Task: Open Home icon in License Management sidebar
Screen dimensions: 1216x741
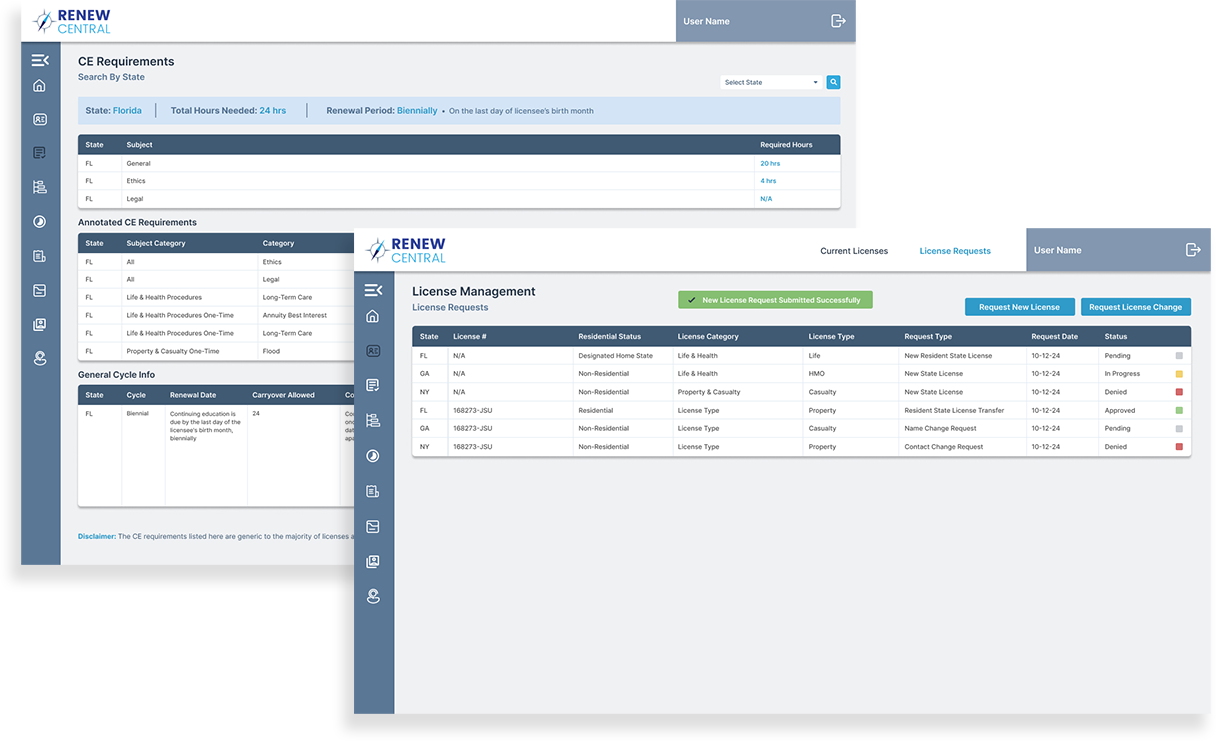Action: point(373,317)
